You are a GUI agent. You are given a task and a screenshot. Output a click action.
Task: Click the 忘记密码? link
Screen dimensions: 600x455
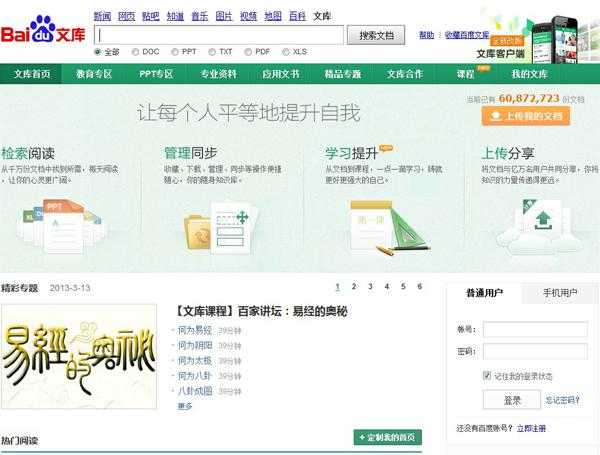pyautogui.click(x=562, y=400)
